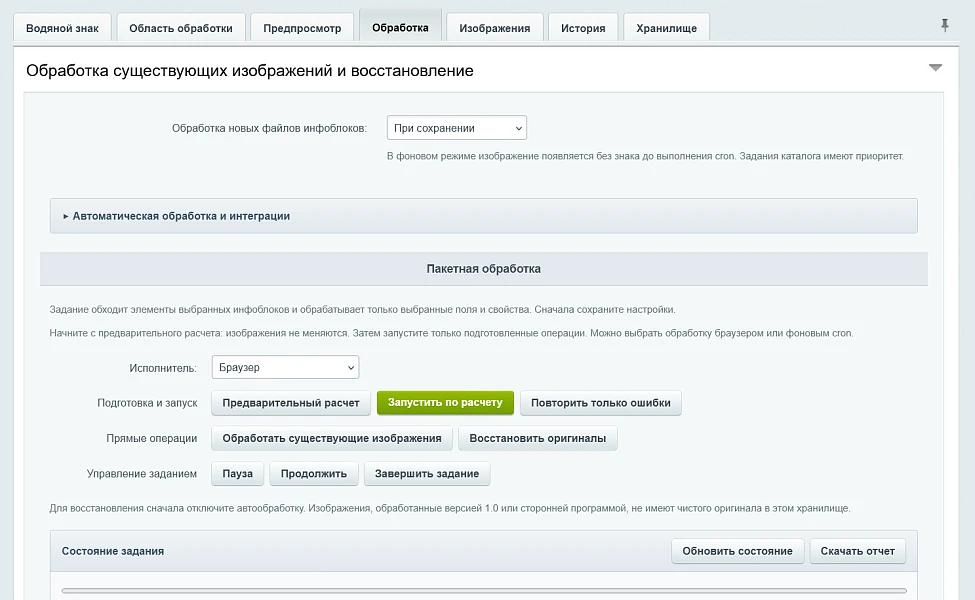Click the Управление заданием label
Image resolution: width=975 pixels, height=600 pixels.
click(142, 474)
